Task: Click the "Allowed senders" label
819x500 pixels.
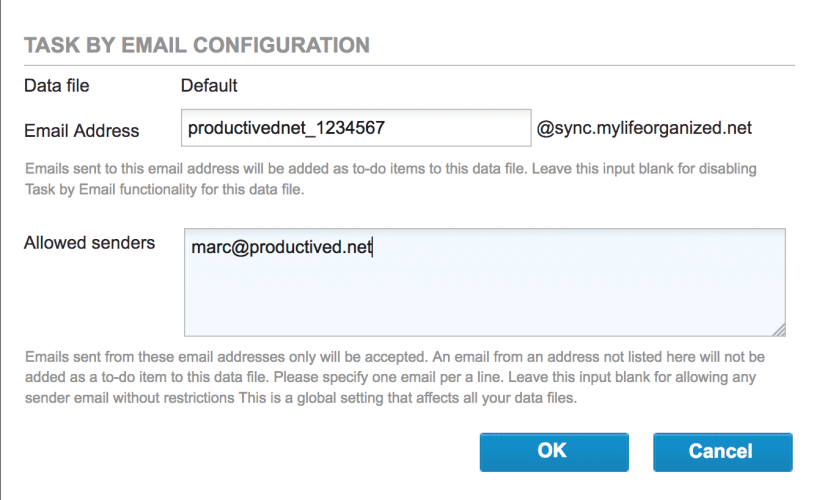Action: point(89,243)
